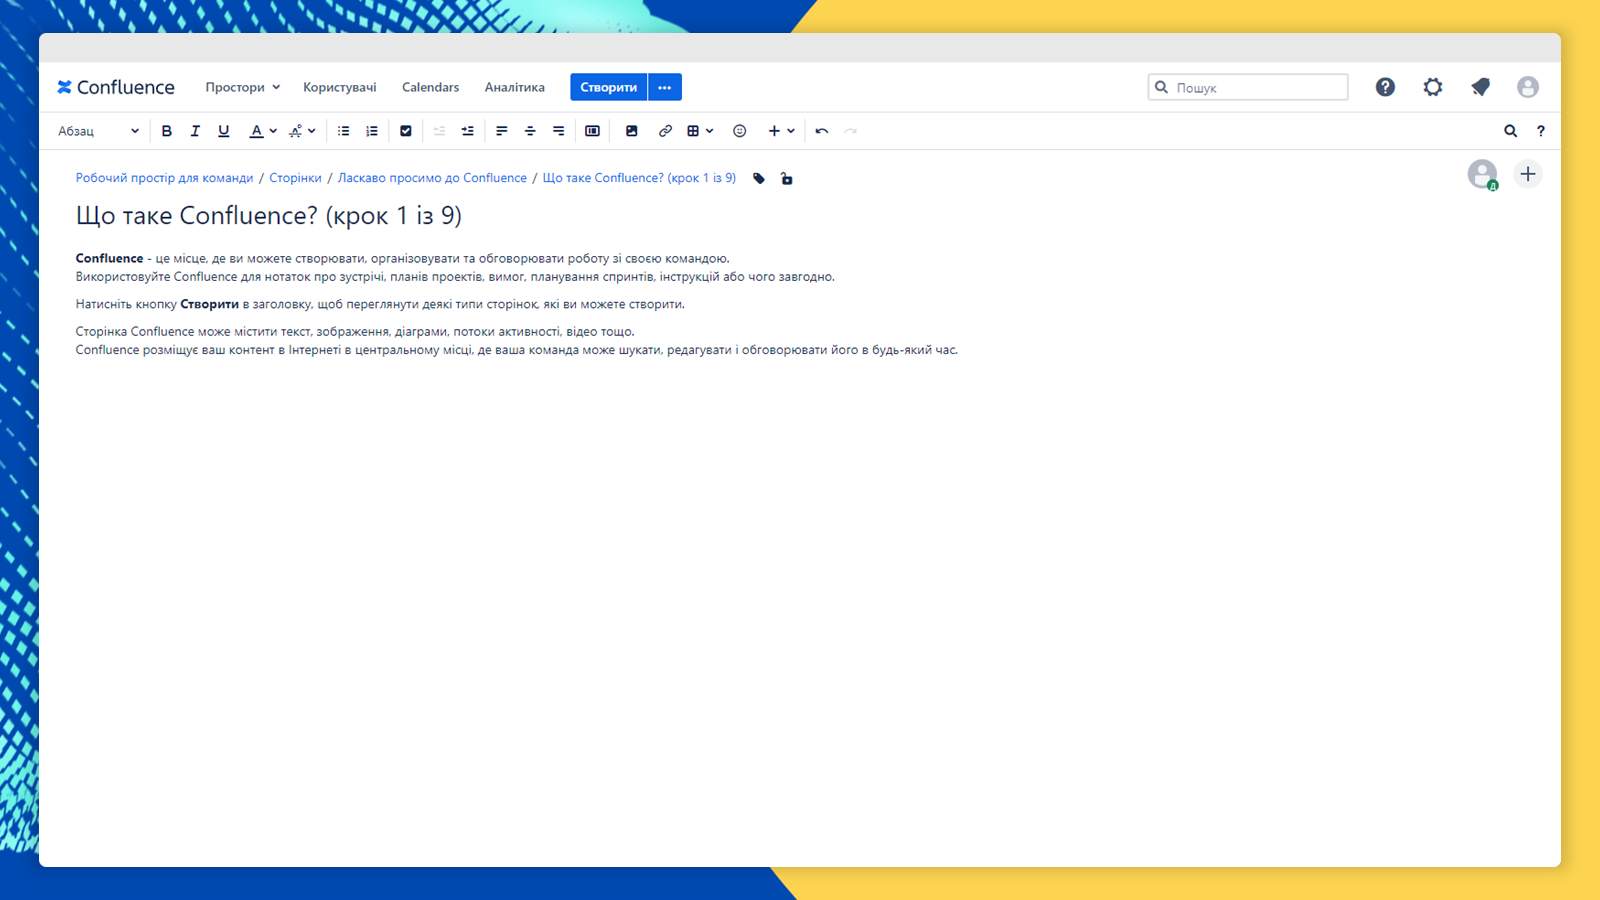Open editor help question mark
Viewport: 1600px width, 900px height.
pos(1541,131)
